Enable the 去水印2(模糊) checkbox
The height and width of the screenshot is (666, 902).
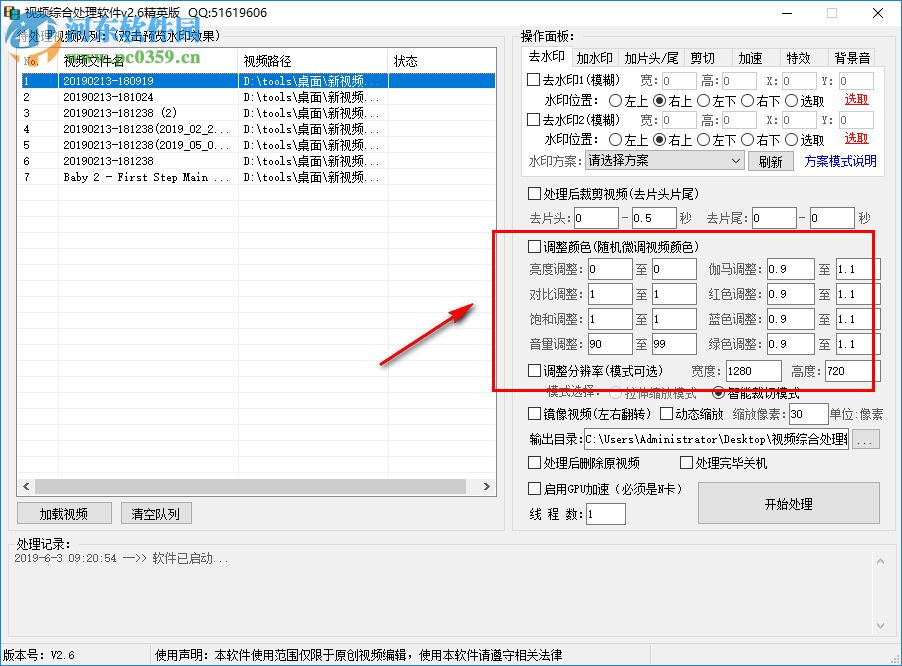point(535,118)
